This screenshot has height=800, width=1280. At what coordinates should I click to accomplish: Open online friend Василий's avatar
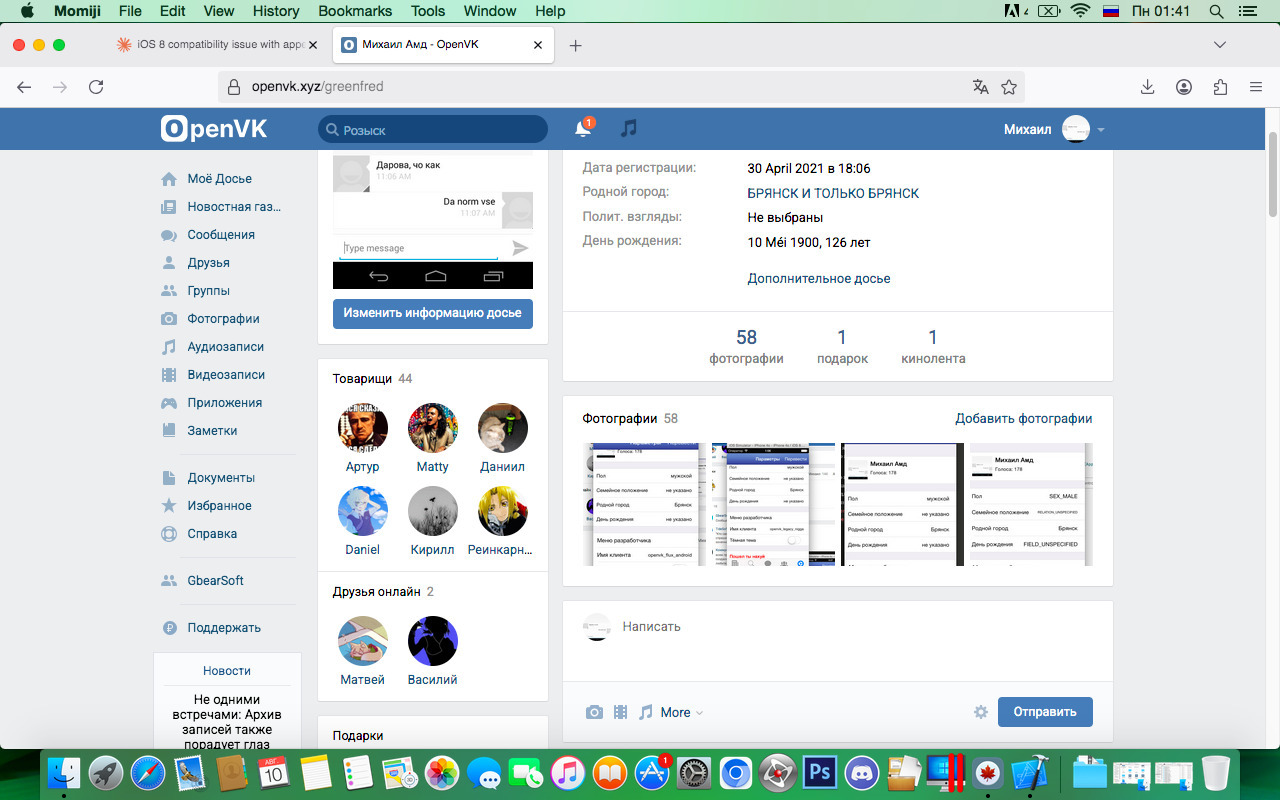tap(433, 641)
